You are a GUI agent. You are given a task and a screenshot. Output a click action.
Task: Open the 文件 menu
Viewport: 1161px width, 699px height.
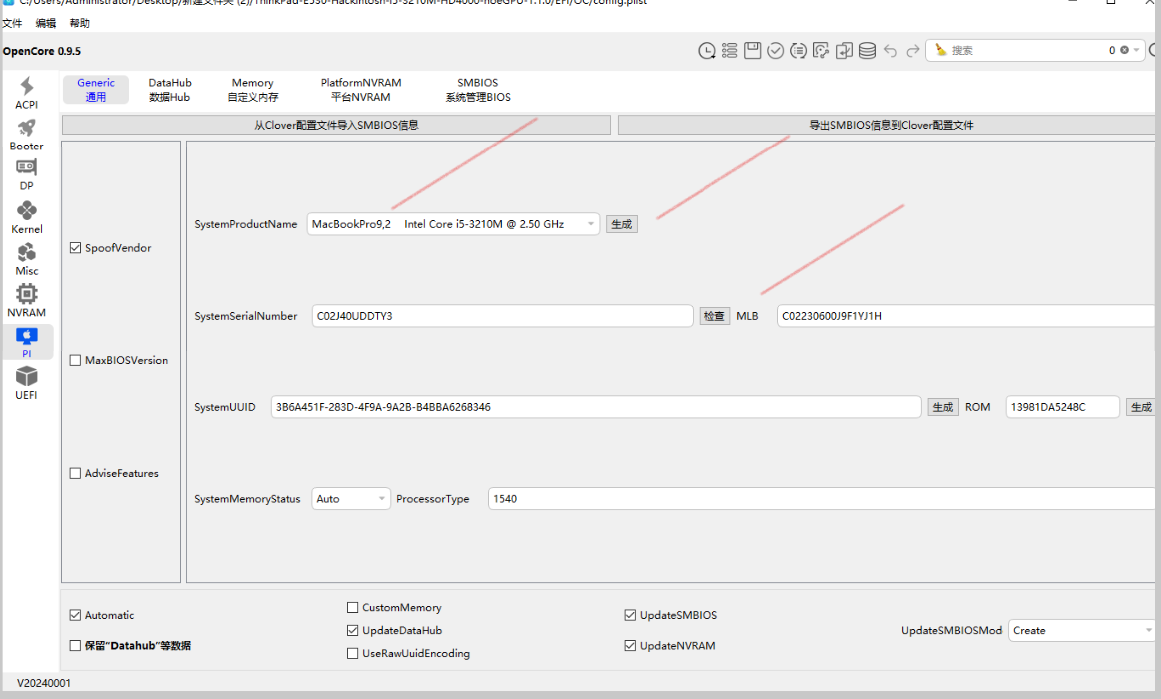[x=13, y=23]
